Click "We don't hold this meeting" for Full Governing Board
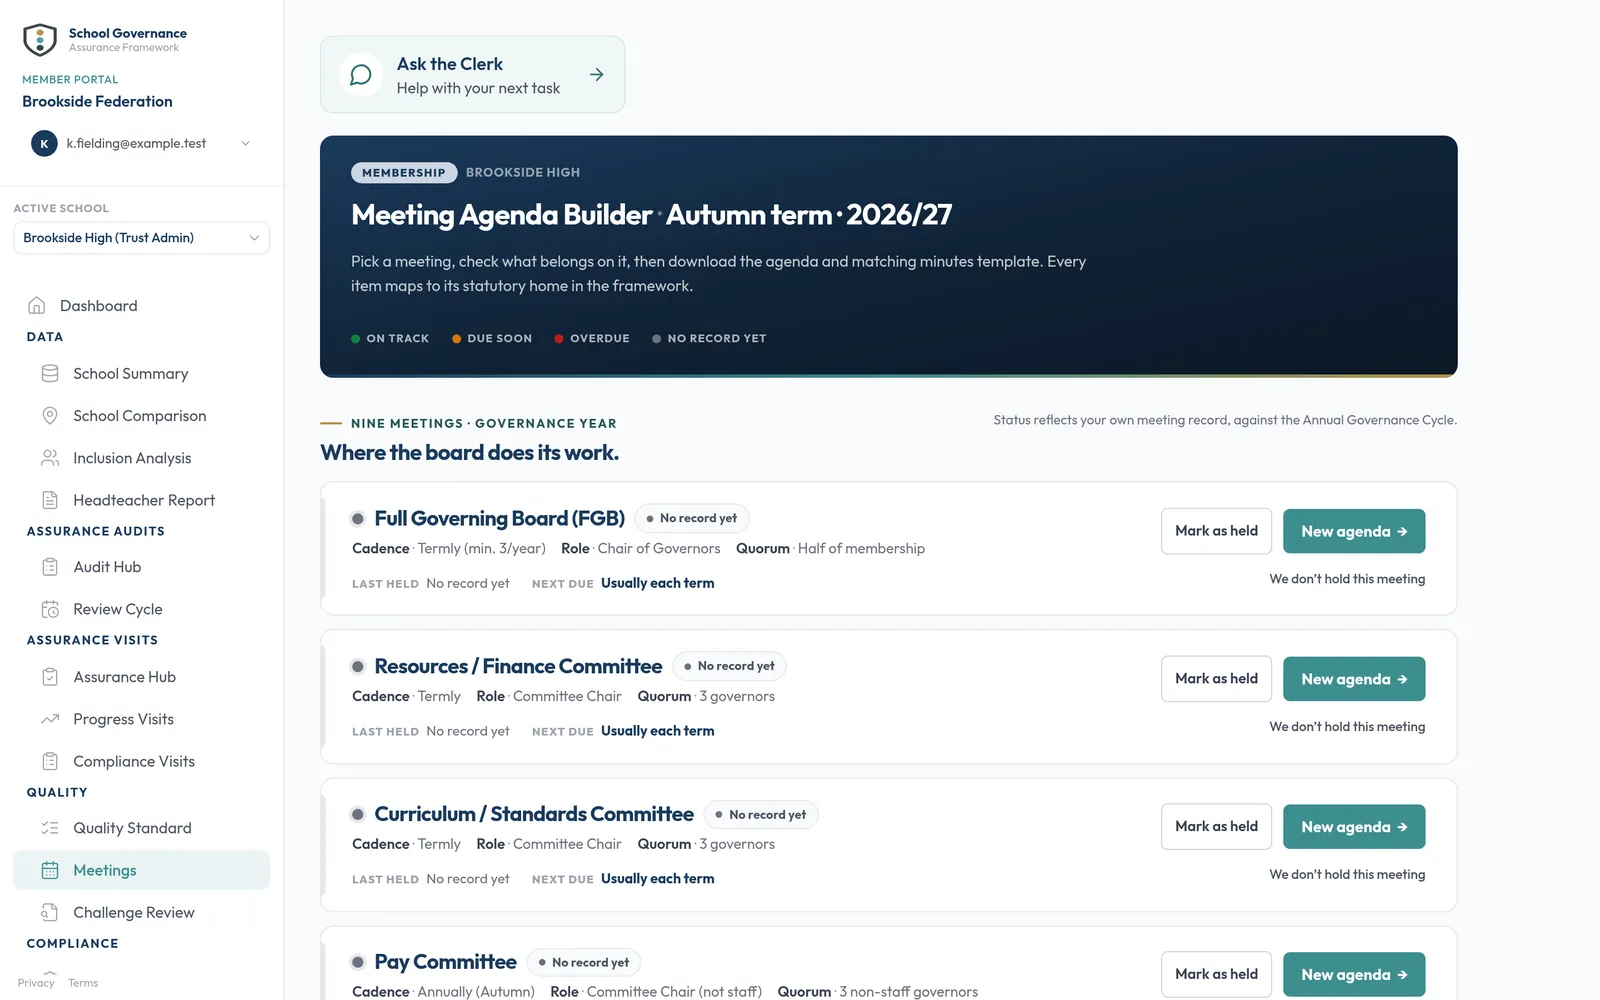1600x1000 pixels. pyautogui.click(x=1347, y=579)
